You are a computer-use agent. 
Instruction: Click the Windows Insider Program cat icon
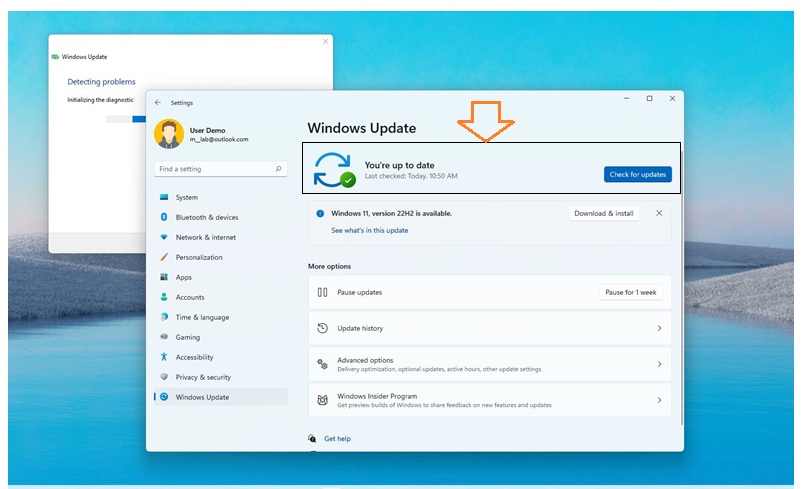(322, 400)
